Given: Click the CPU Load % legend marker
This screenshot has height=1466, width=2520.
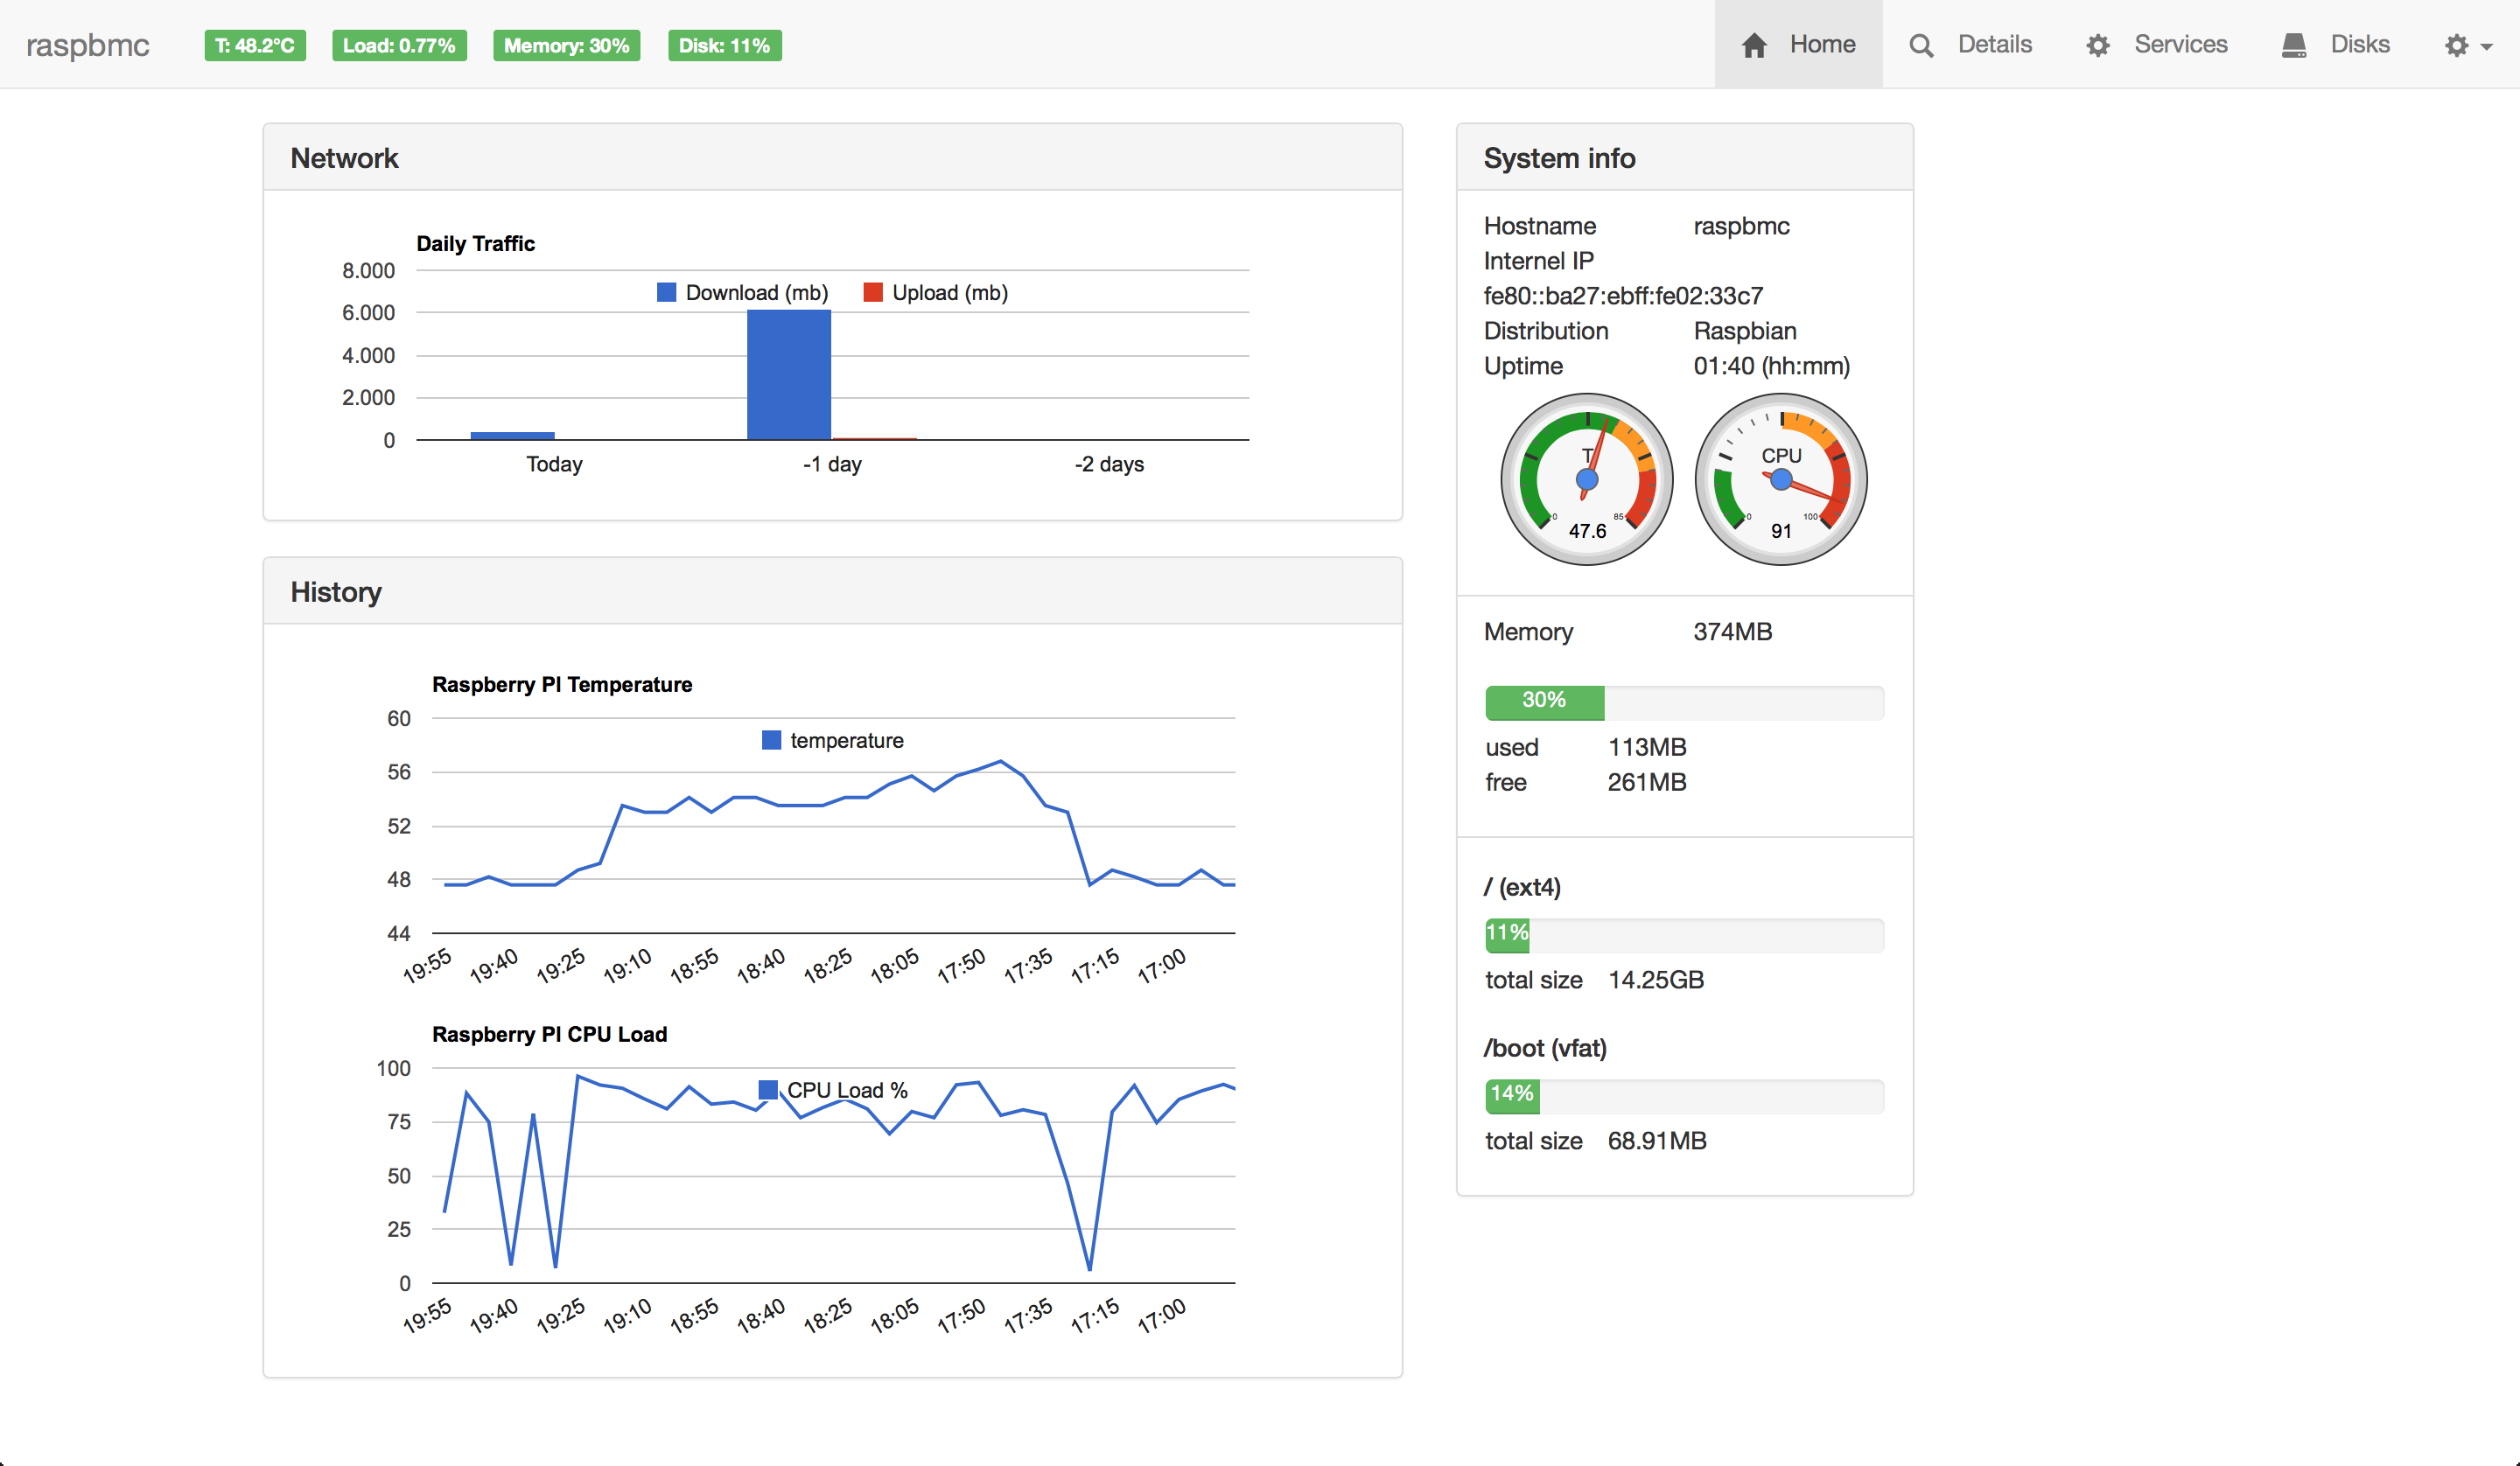Looking at the screenshot, I should 768,1090.
